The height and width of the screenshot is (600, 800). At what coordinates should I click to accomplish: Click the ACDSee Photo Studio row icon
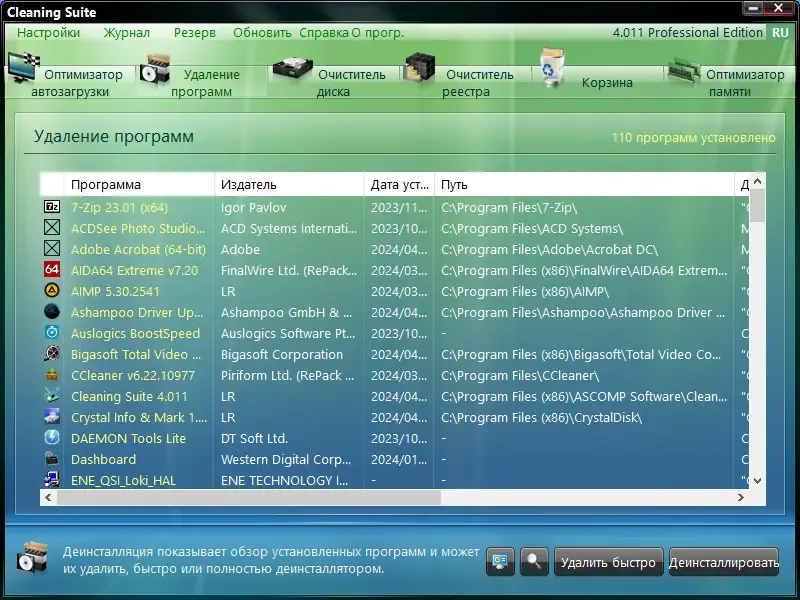click(x=52, y=228)
